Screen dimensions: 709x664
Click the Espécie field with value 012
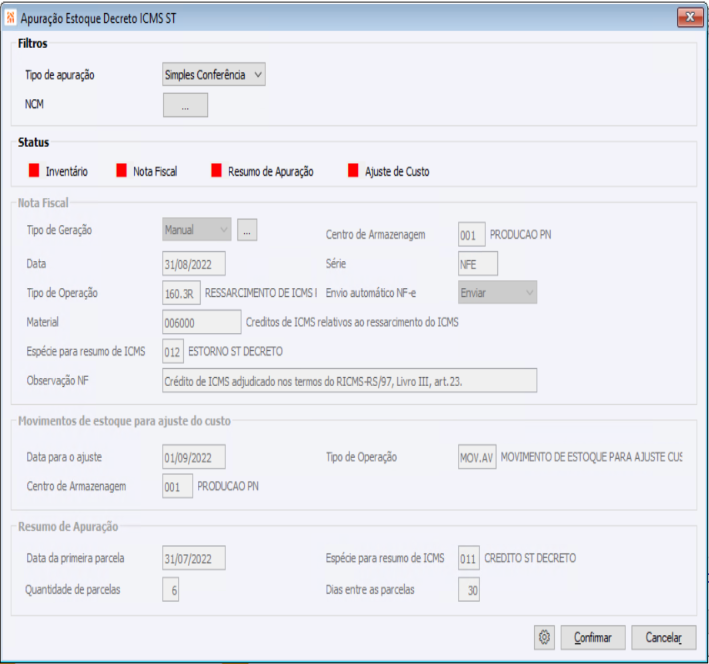[173, 351]
